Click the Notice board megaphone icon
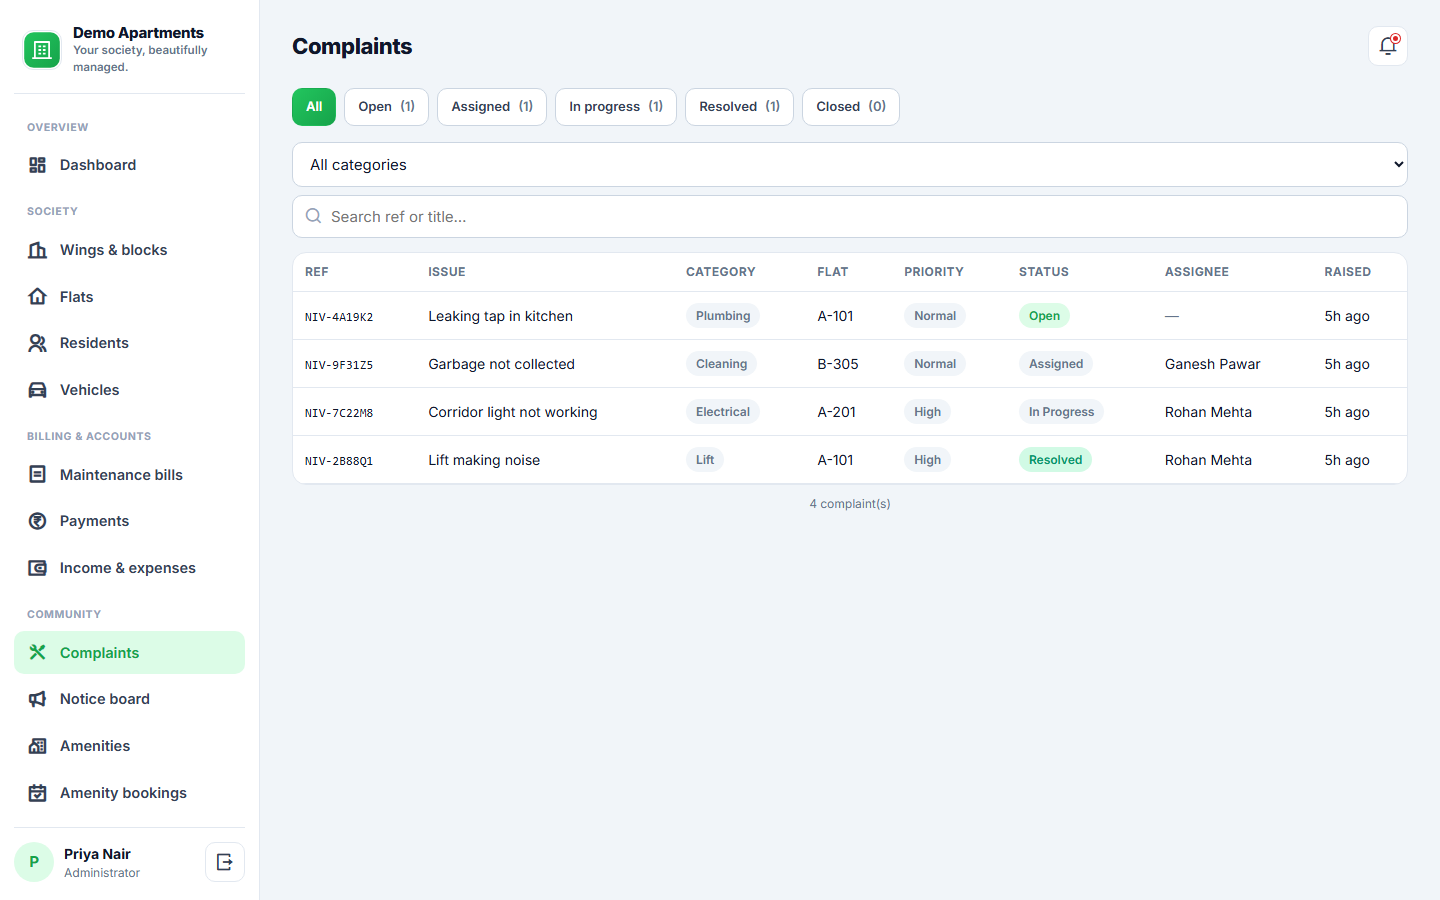This screenshot has width=1440, height=900. pos(37,699)
